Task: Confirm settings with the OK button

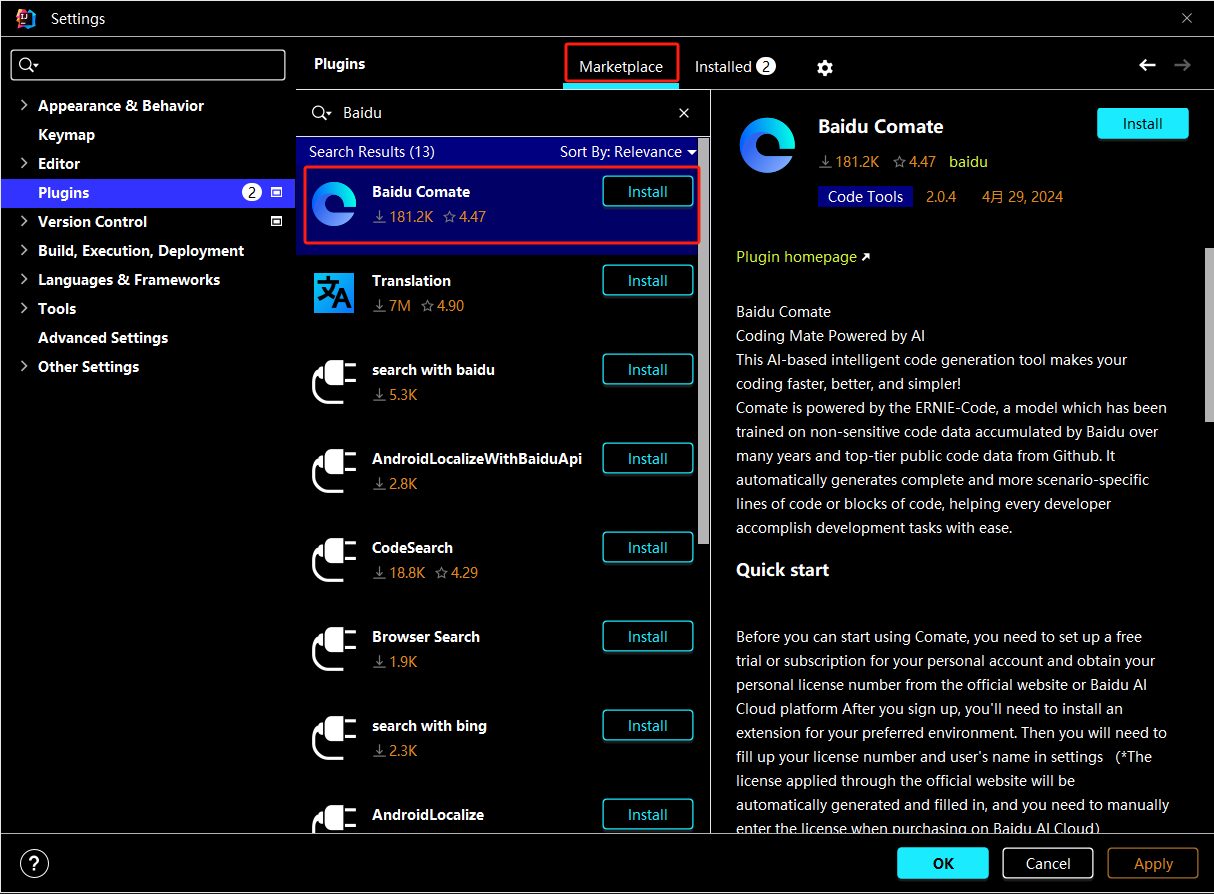Action: (943, 863)
